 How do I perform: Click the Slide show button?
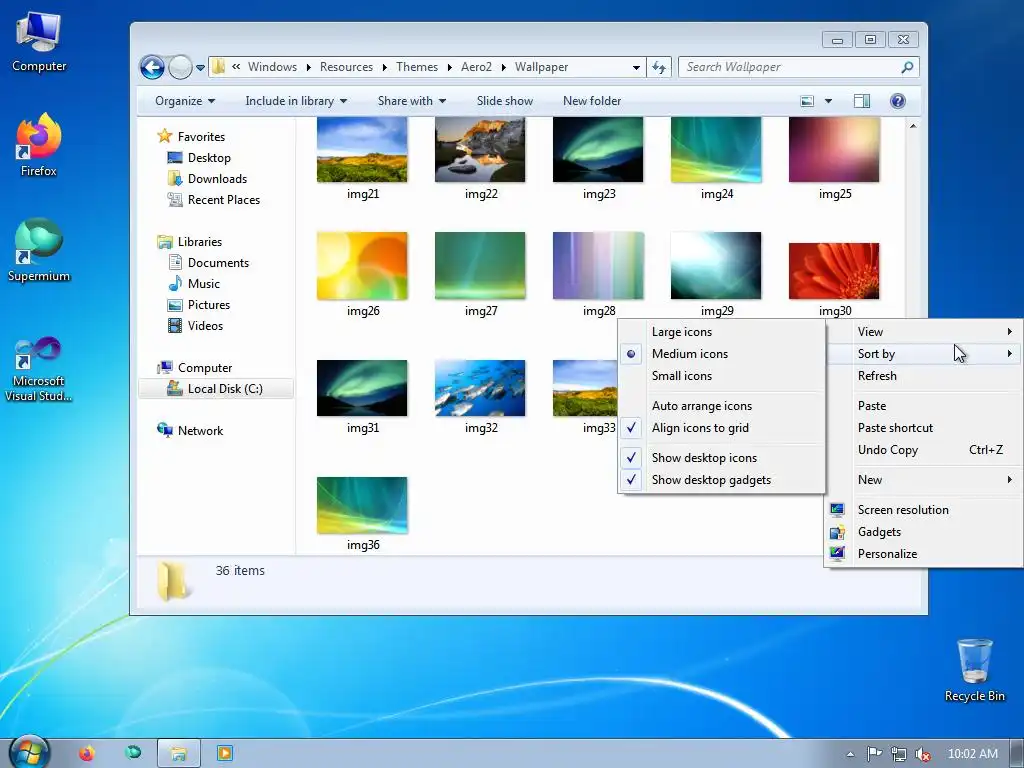pyautogui.click(x=505, y=101)
